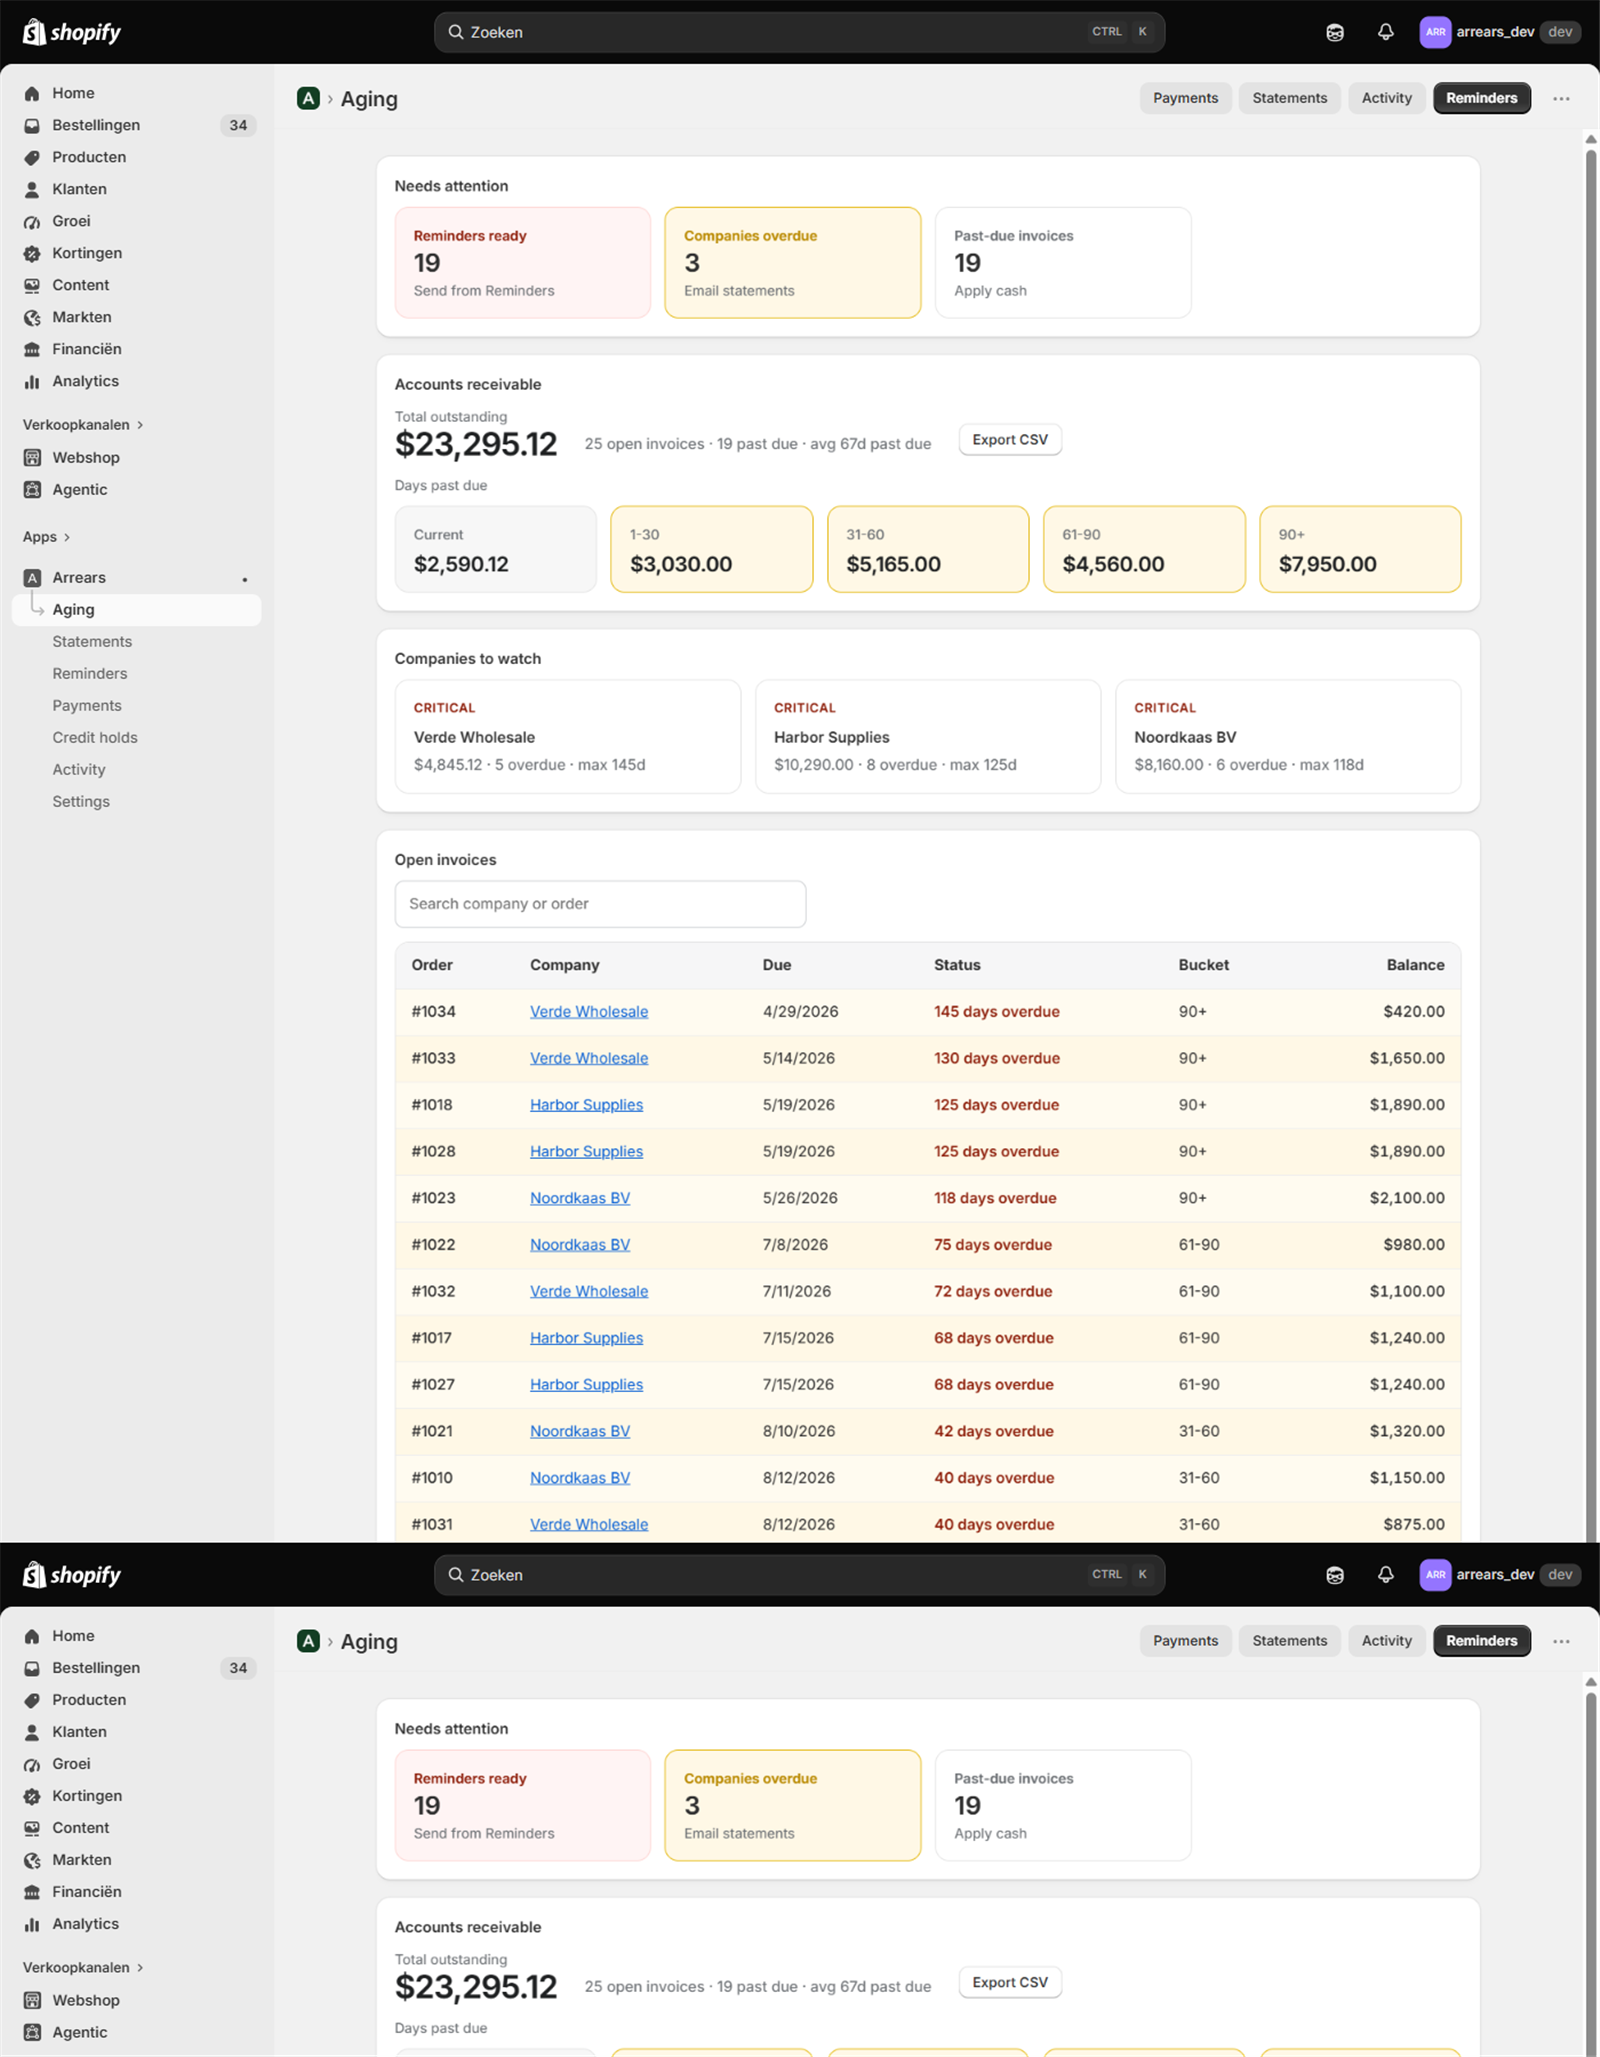The width and height of the screenshot is (1600, 2057).
Task: Click order number #1027 in the table
Action: [x=433, y=1385]
